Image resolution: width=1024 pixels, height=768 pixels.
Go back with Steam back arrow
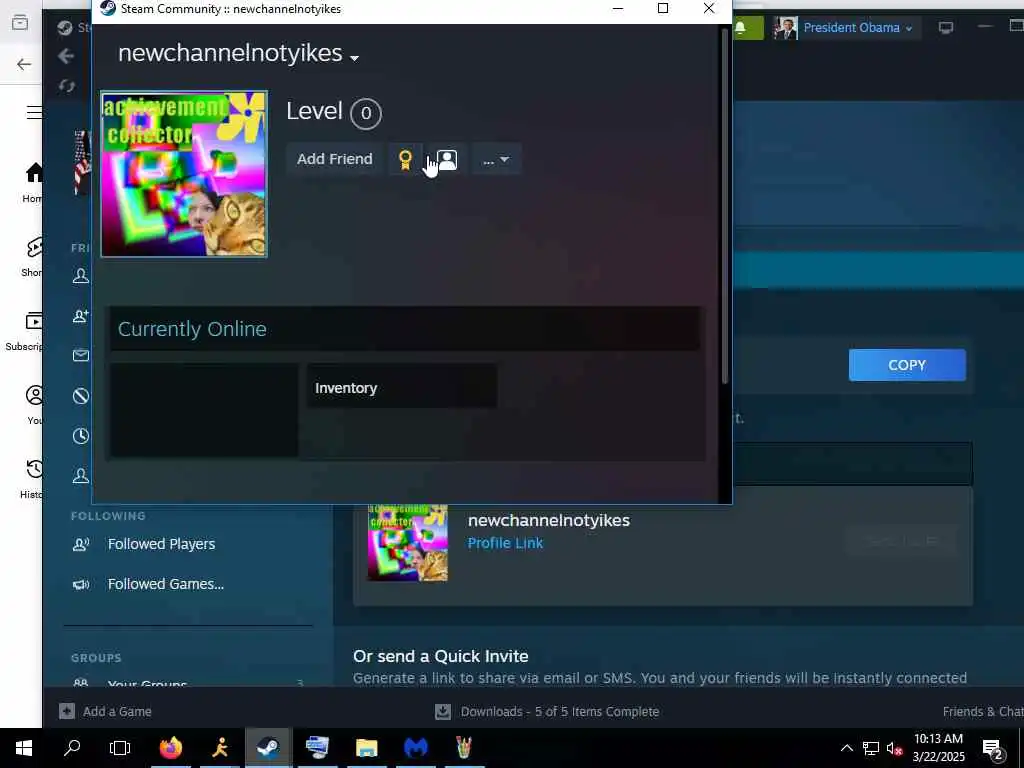[x=66, y=56]
